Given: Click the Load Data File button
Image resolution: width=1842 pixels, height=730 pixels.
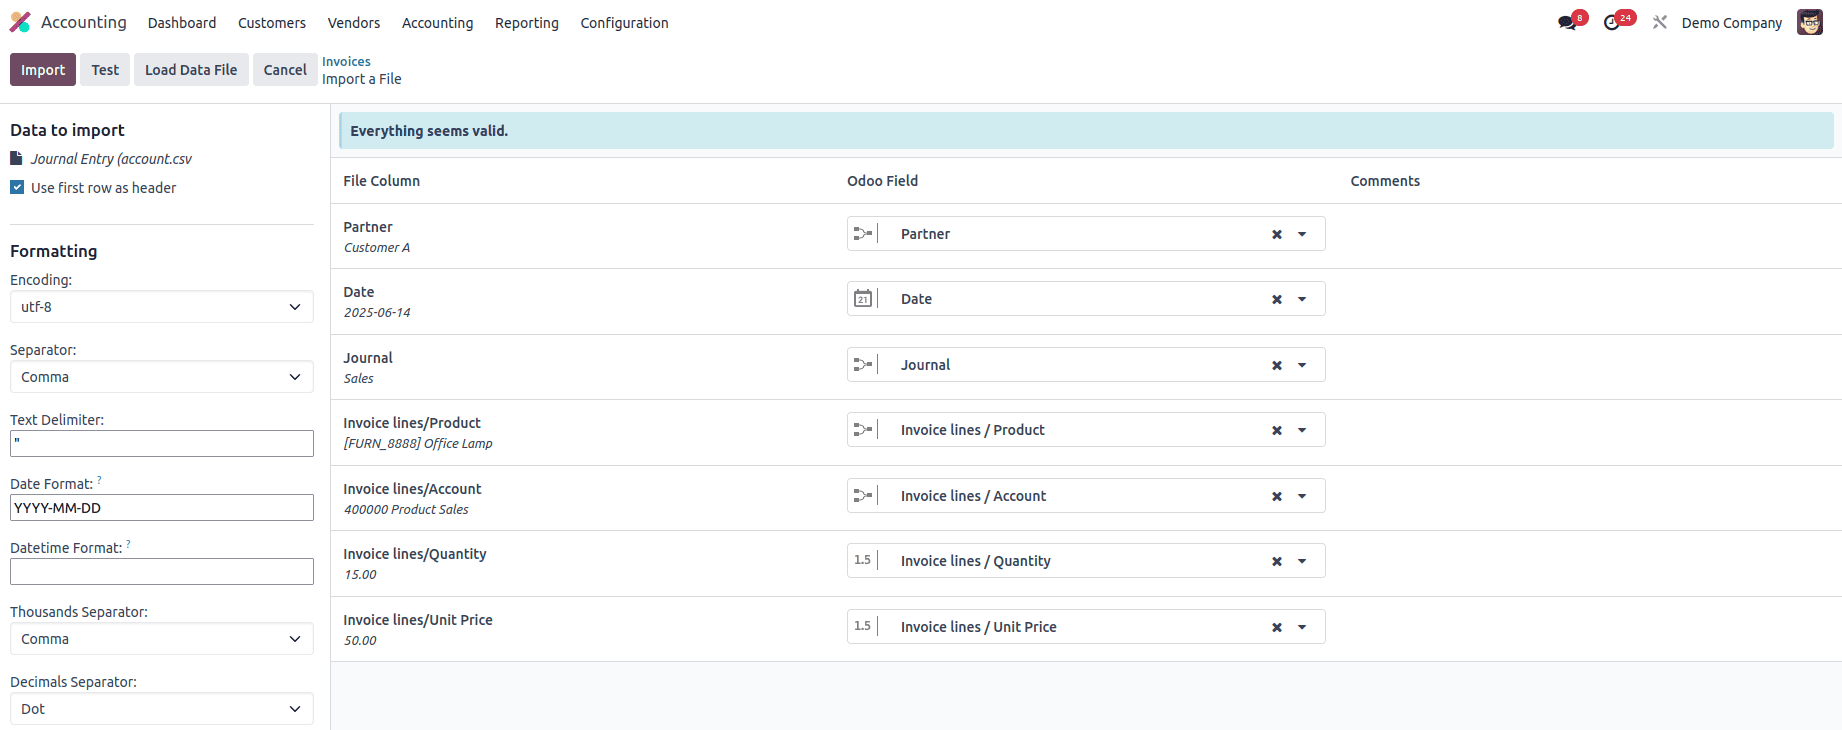Looking at the screenshot, I should coord(191,70).
